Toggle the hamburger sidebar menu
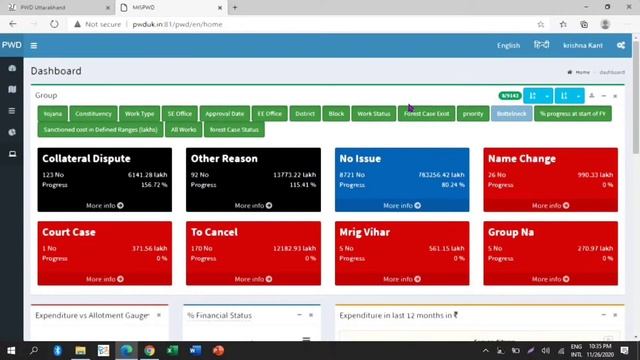Image resolution: width=640 pixels, height=360 pixels. (34, 45)
